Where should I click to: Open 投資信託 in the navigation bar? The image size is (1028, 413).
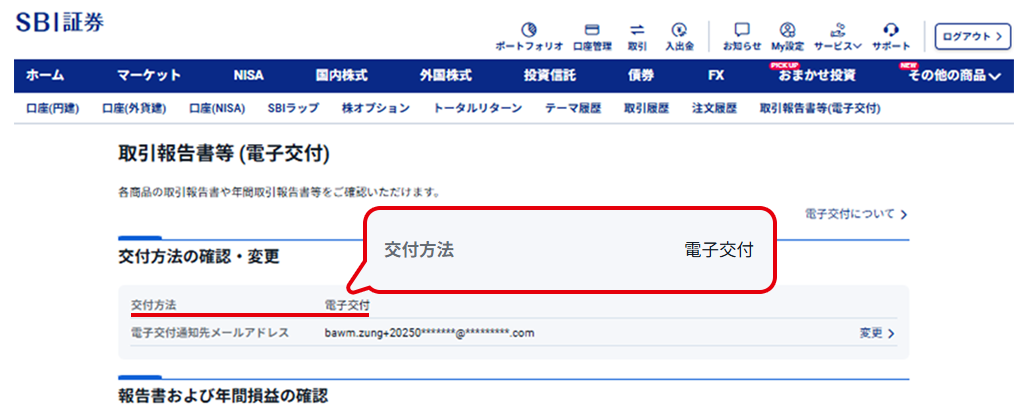(x=549, y=76)
